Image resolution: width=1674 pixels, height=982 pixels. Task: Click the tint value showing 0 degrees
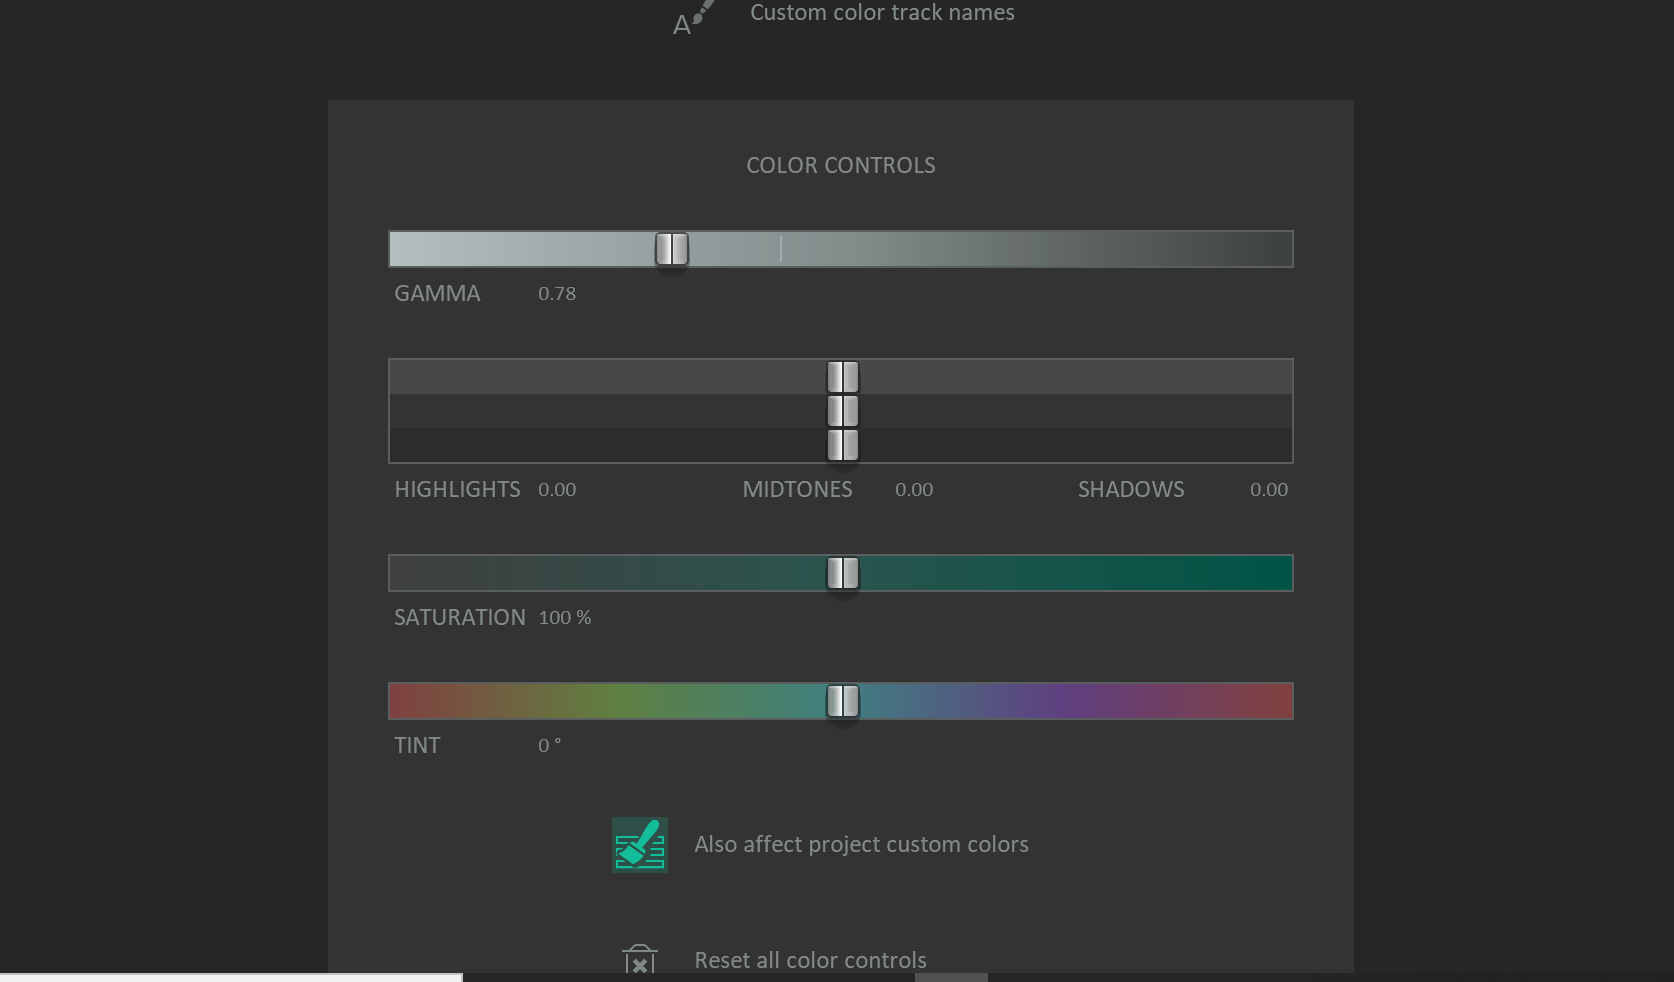(x=550, y=745)
